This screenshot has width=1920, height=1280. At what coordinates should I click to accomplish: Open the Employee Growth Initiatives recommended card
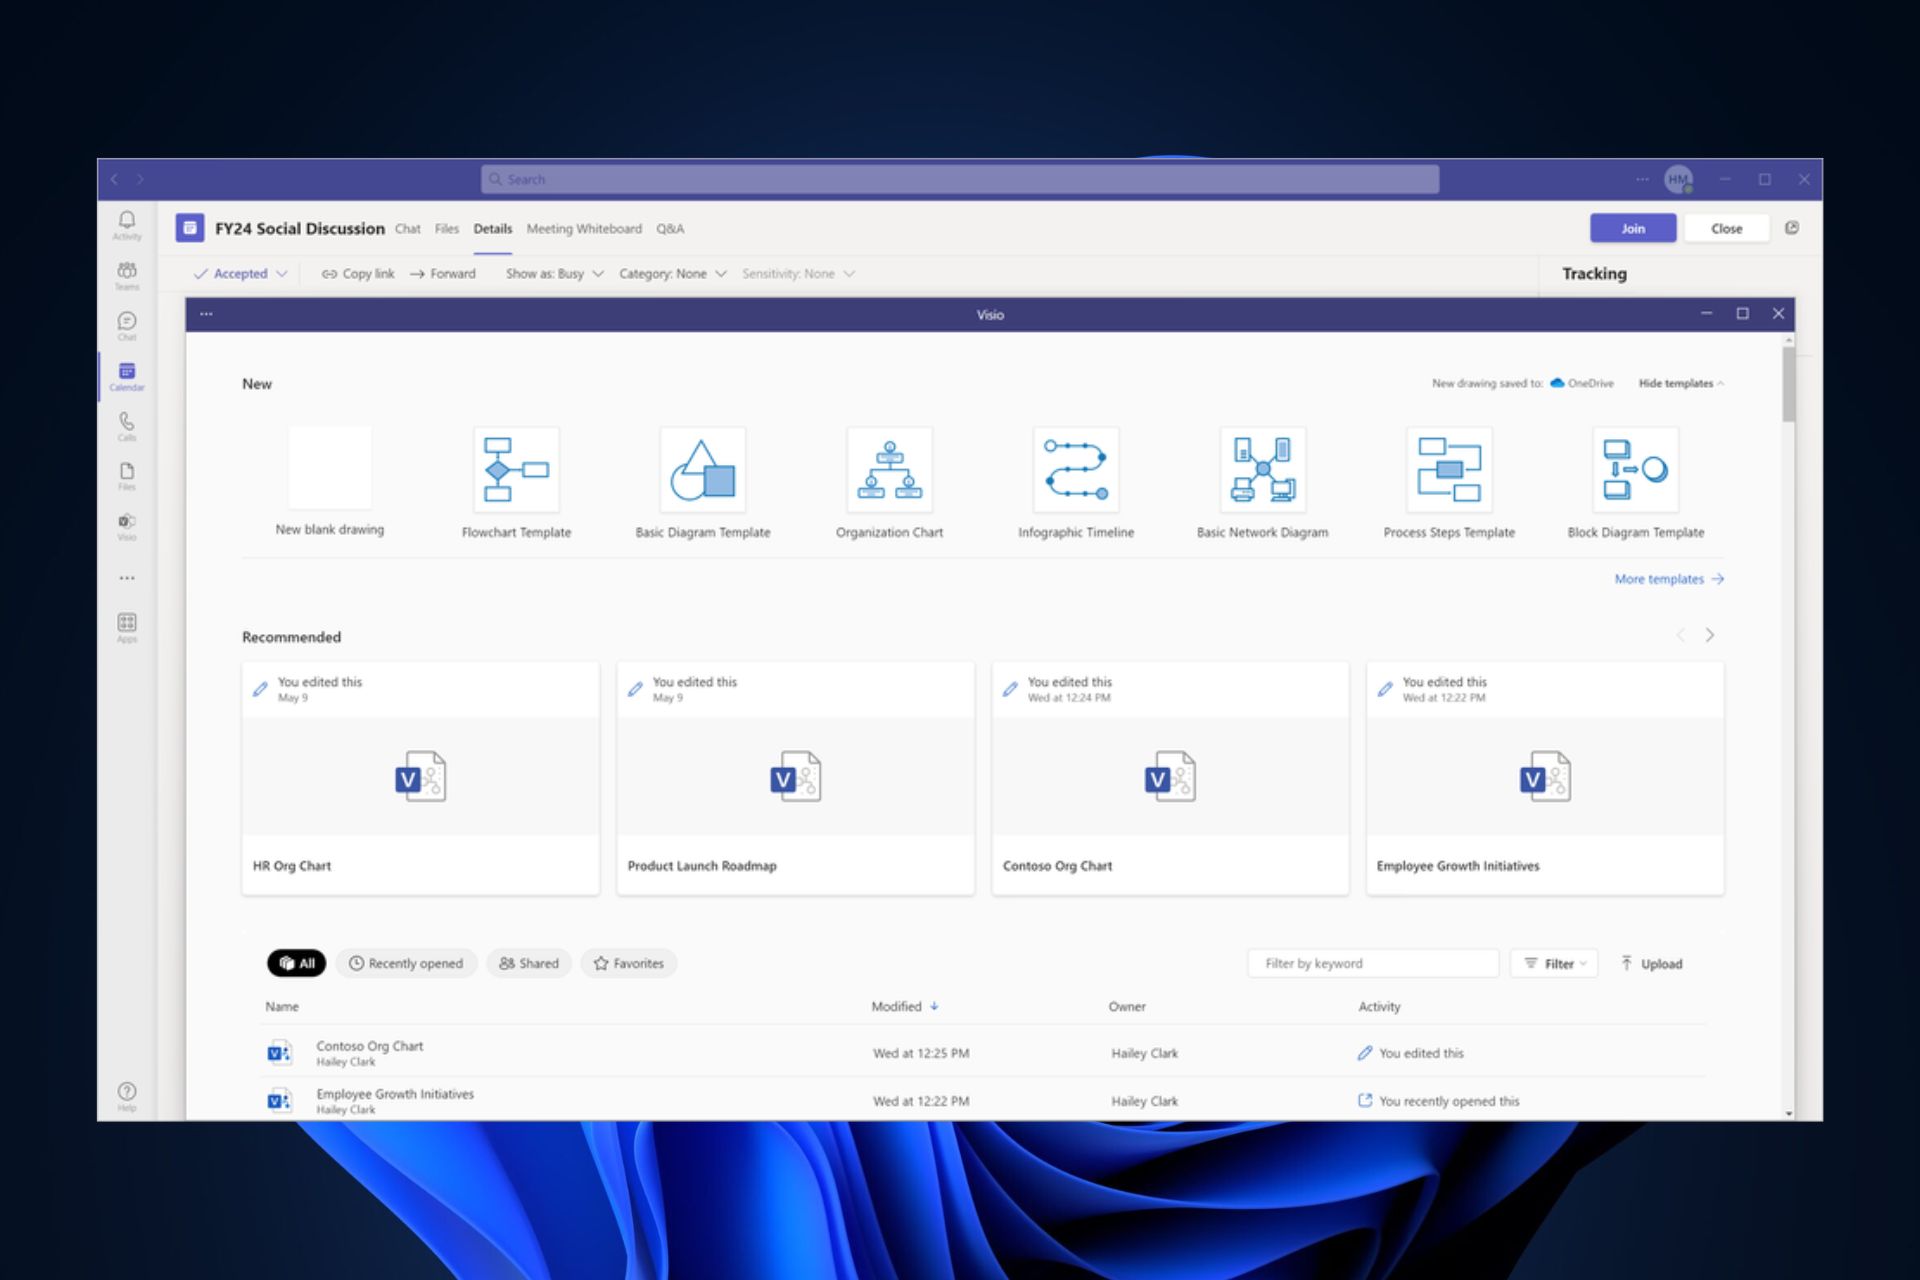[x=1545, y=778]
